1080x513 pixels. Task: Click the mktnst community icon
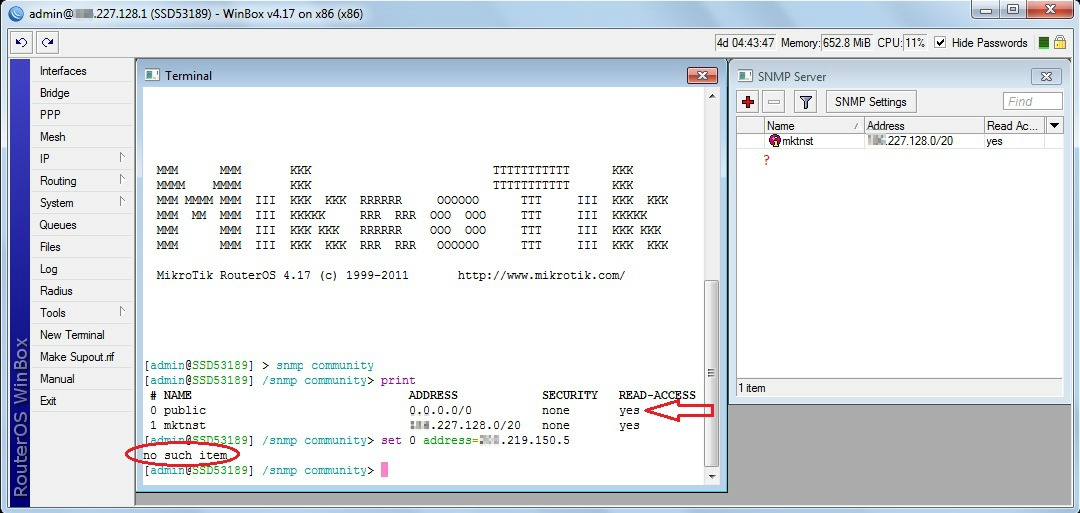click(x=775, y=140)
